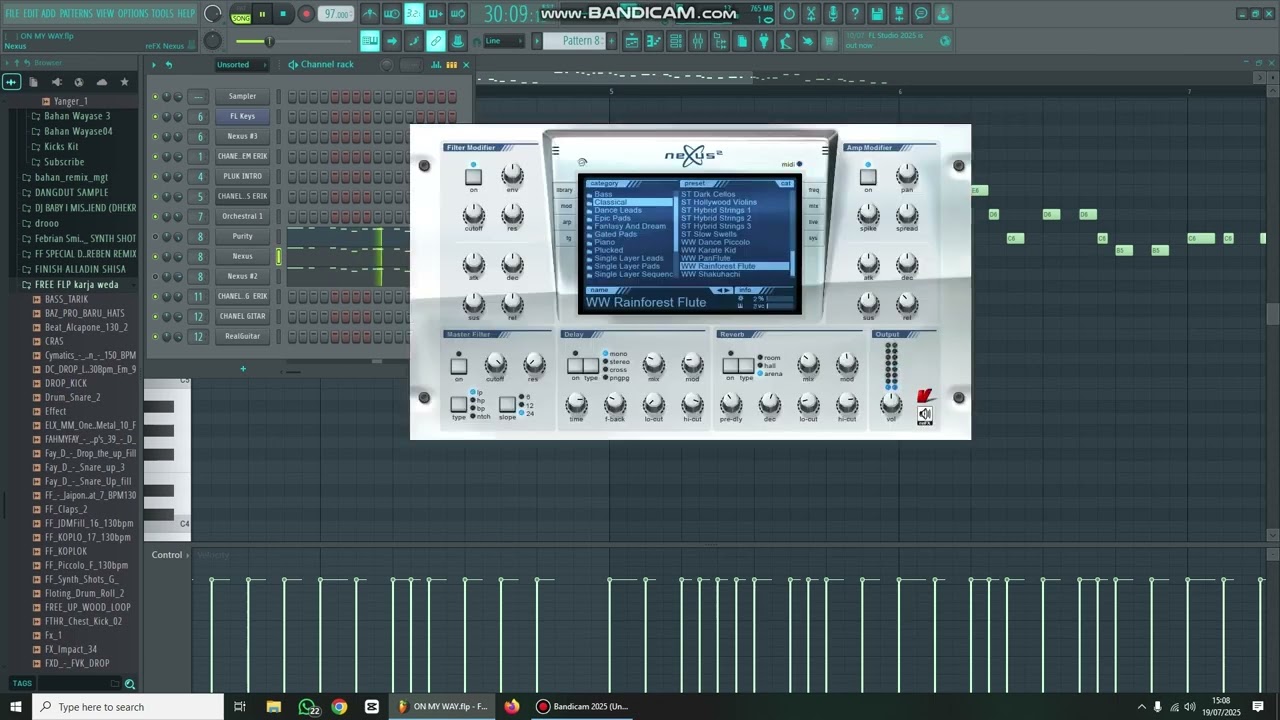
Task: Open the FILE menu
Action: [12, 14]
